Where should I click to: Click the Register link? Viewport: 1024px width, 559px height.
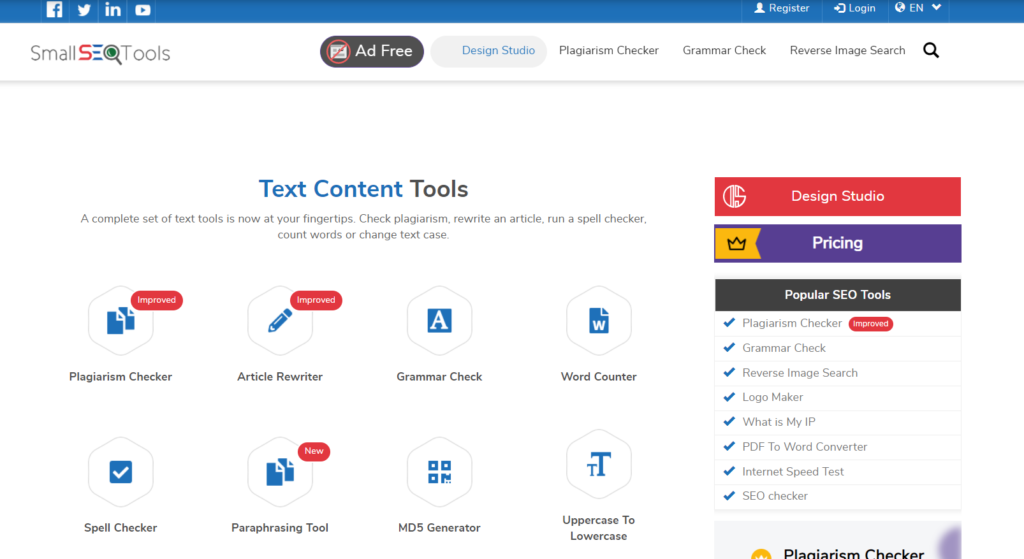[x=782, y=8]
